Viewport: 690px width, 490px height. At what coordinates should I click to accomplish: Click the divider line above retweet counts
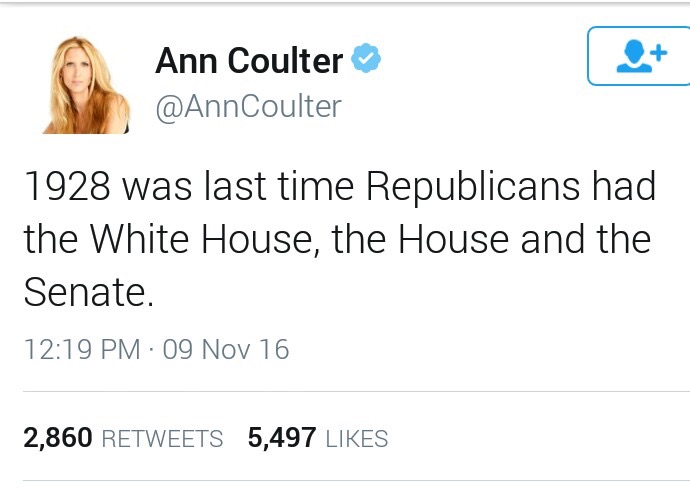(x=356, y=391)
